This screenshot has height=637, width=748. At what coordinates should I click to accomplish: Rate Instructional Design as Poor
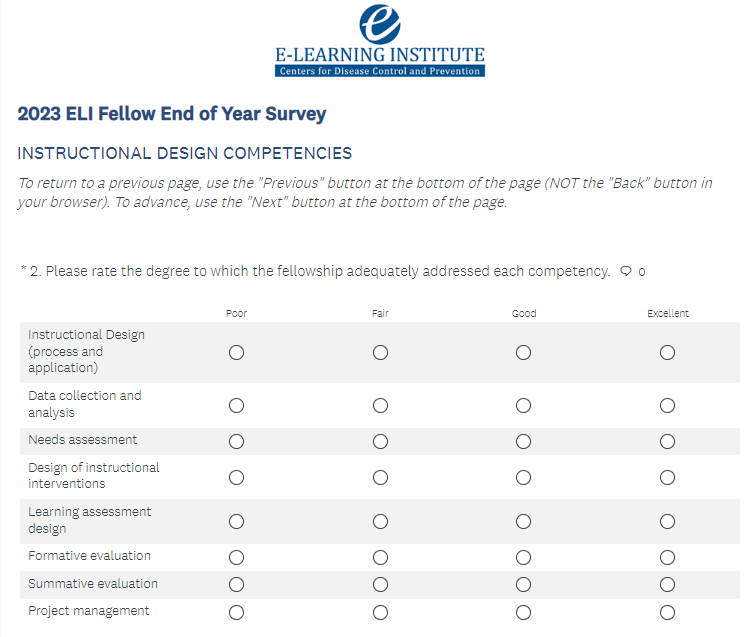(x=237, y=352)
